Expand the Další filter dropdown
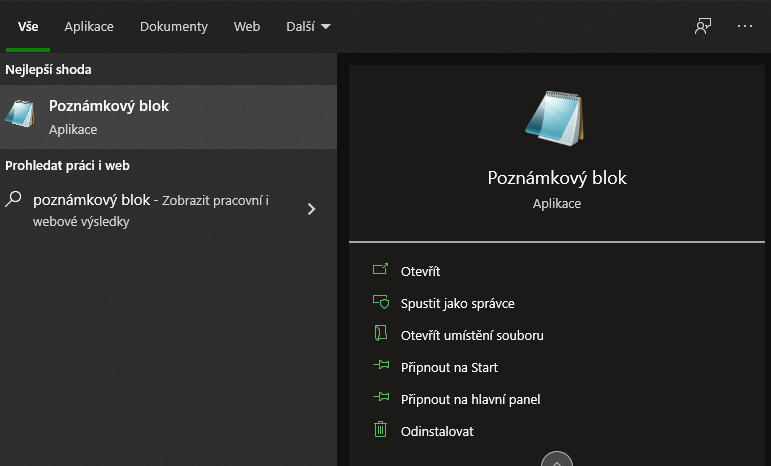The width and height of the screenshot is (771, 466). (308, 26)
